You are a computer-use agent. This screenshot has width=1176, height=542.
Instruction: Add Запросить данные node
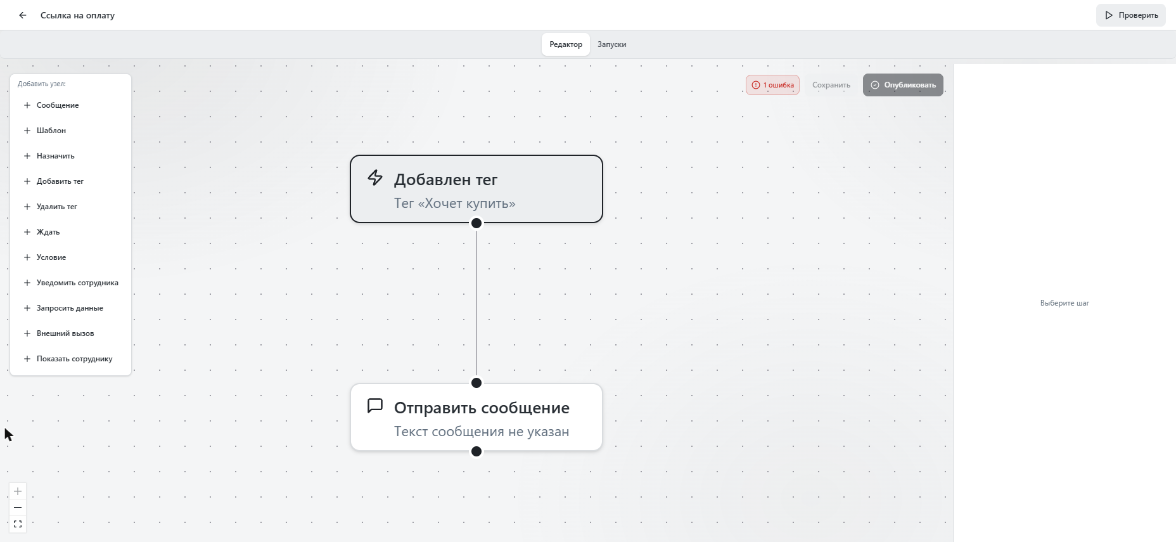70,308
